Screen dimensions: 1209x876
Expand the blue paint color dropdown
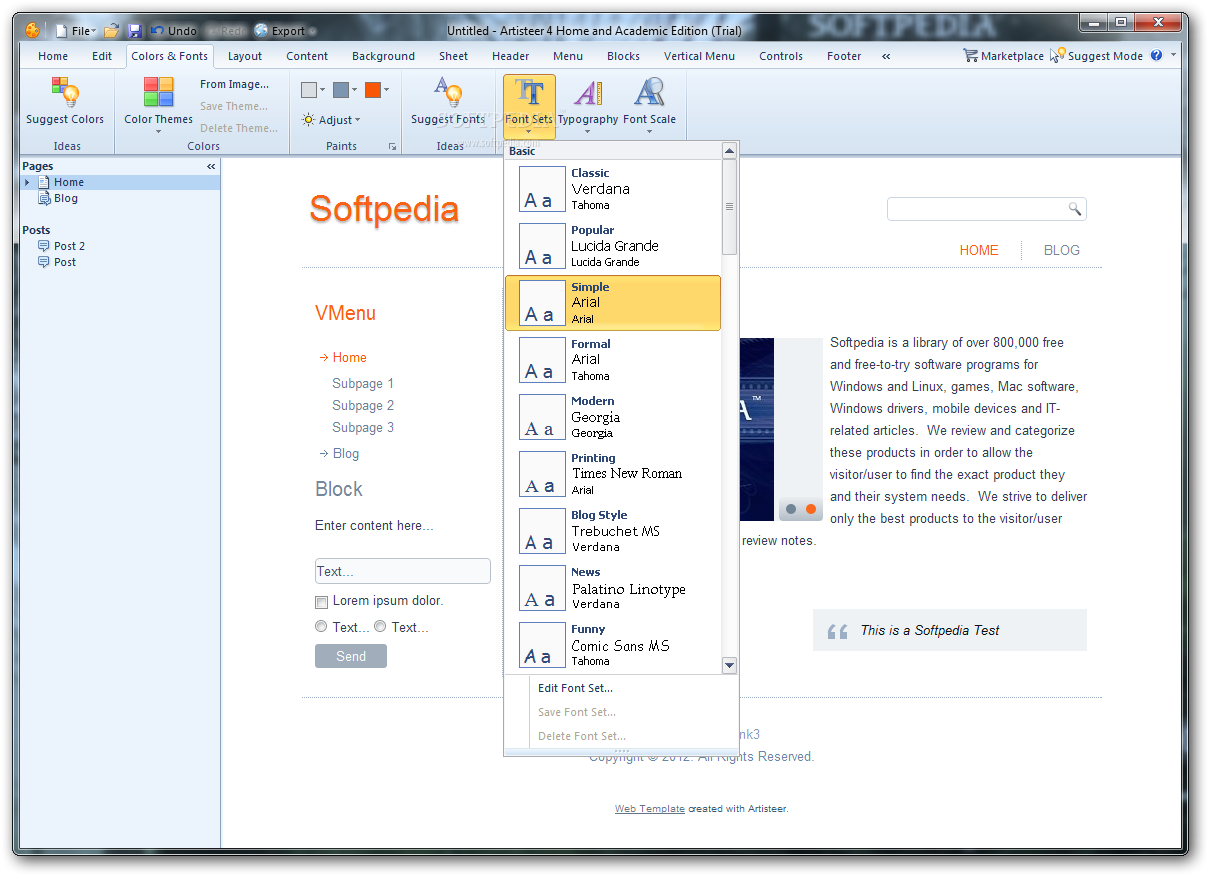click(x=354, y=90)
